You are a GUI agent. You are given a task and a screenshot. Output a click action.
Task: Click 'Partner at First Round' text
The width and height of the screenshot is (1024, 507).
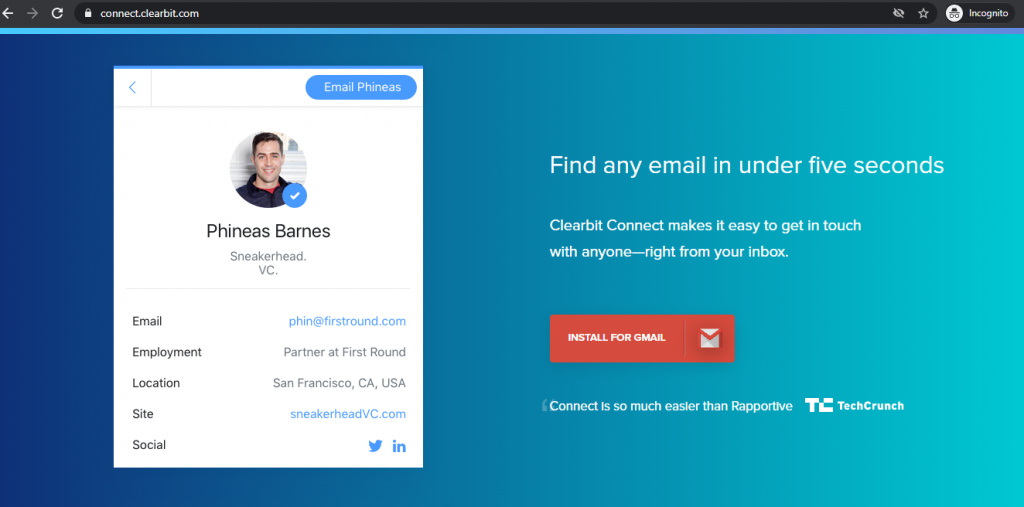tap(345, 352)
